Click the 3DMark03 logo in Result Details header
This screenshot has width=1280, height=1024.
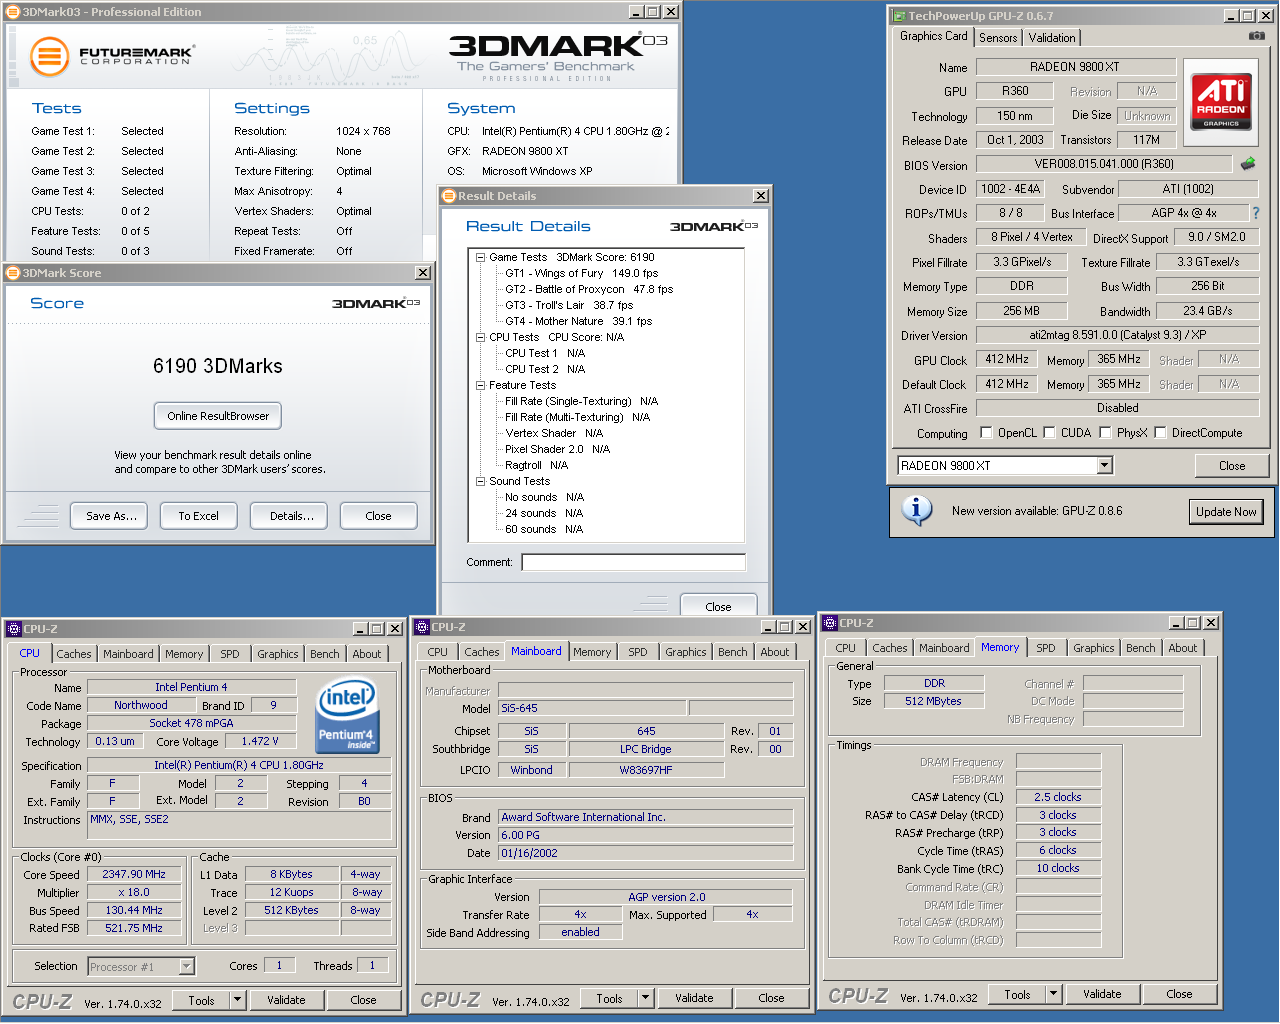pos(714,227)
